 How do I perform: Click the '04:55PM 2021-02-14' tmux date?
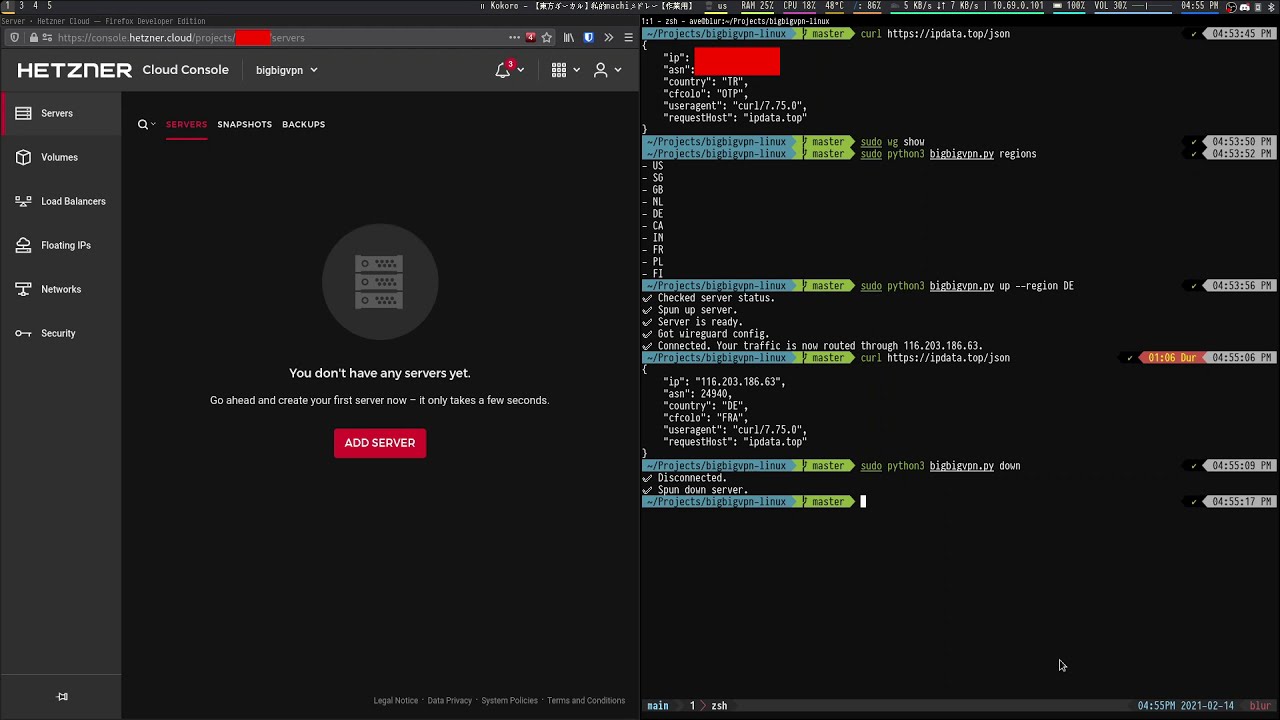pyautogui.click(x=1186, y=706)
